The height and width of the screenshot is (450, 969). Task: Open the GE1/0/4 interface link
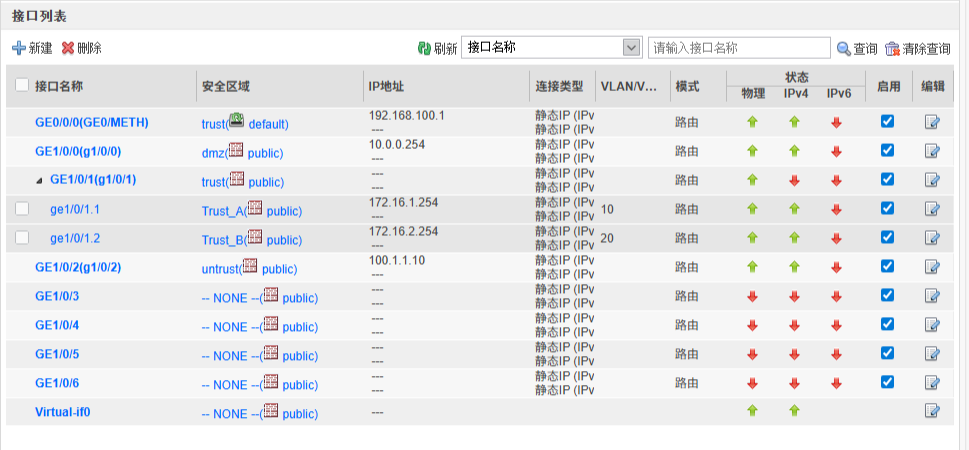point(57,325)
